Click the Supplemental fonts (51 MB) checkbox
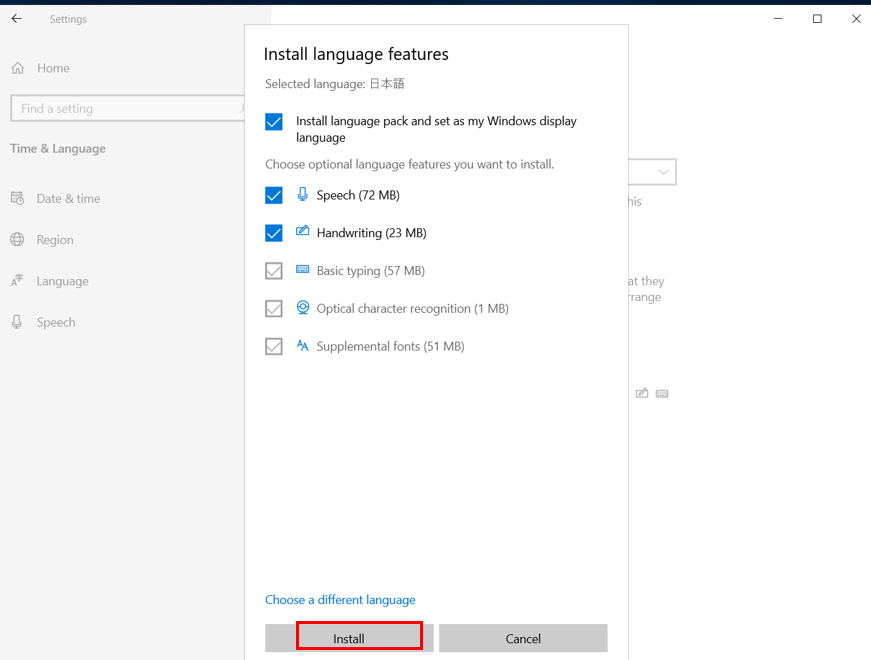 tap(274, 346)
